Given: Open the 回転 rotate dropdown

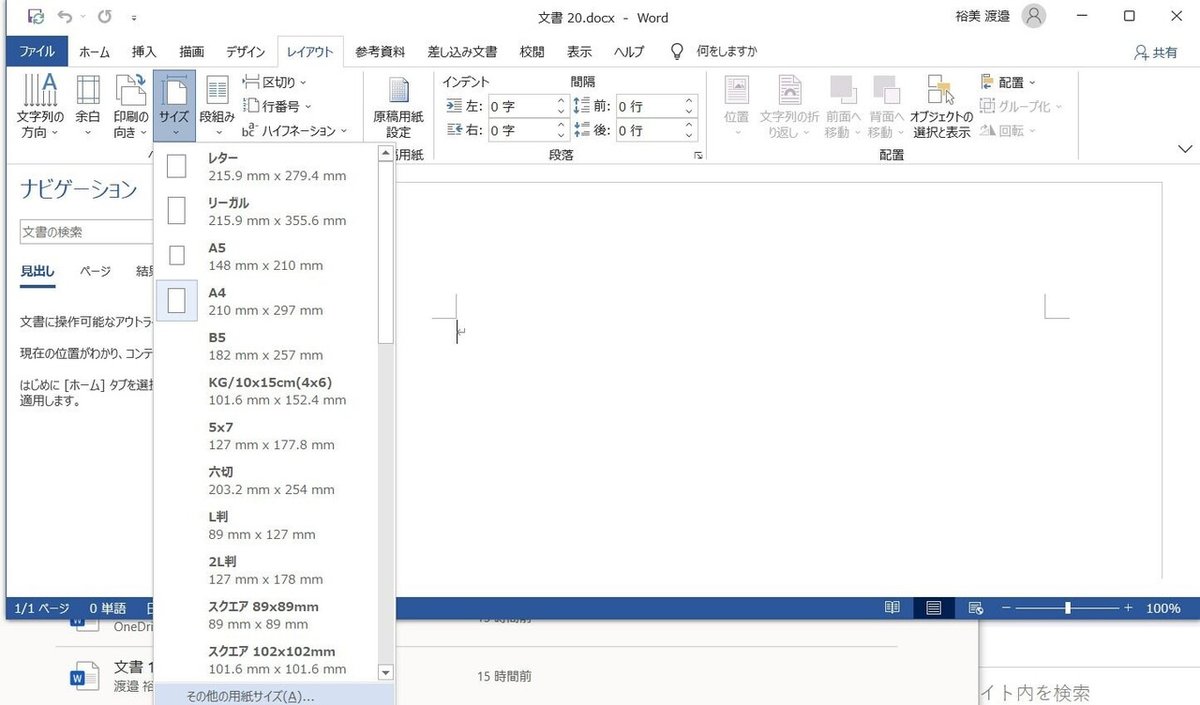Looking at the screenshot, I should coord(1009,130).
